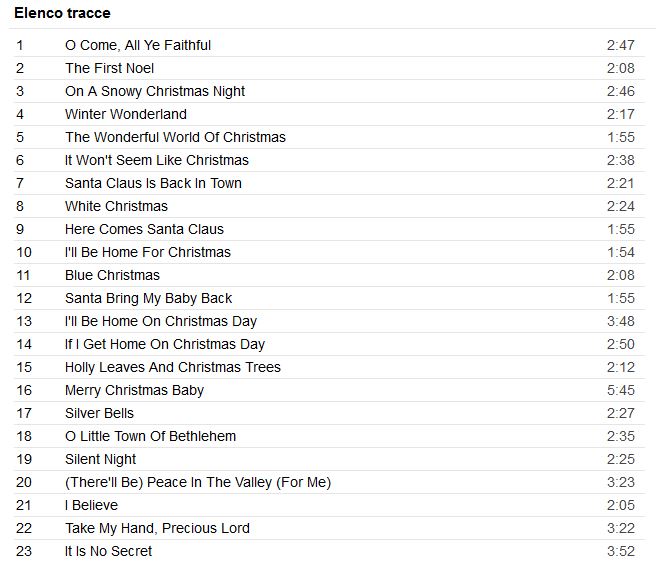Select the 'Winter Wonderland' track

pyautogui.click(x=126, y=114)
